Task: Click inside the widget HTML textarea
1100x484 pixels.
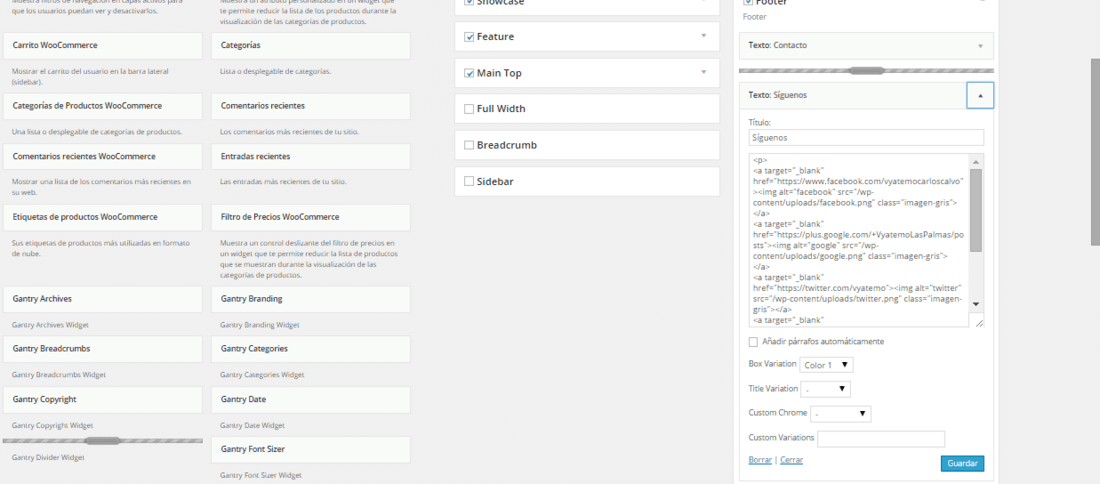Action: tap(859, 240)
